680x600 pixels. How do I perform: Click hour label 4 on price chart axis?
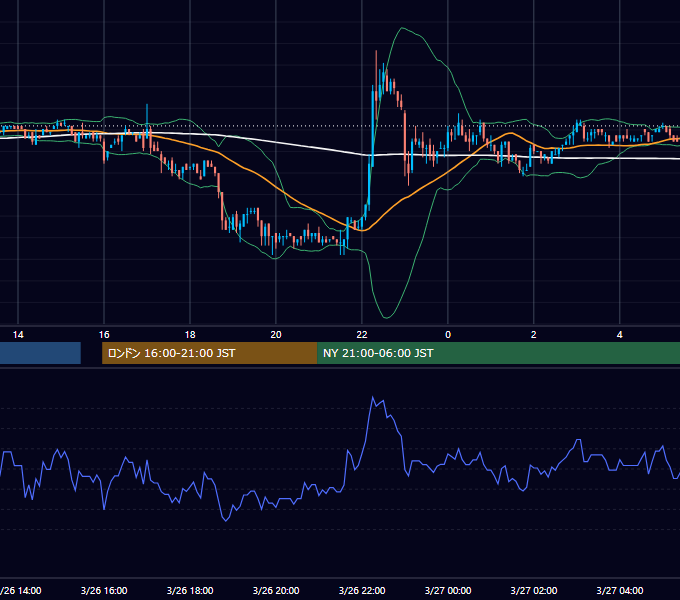click(619, 335)
